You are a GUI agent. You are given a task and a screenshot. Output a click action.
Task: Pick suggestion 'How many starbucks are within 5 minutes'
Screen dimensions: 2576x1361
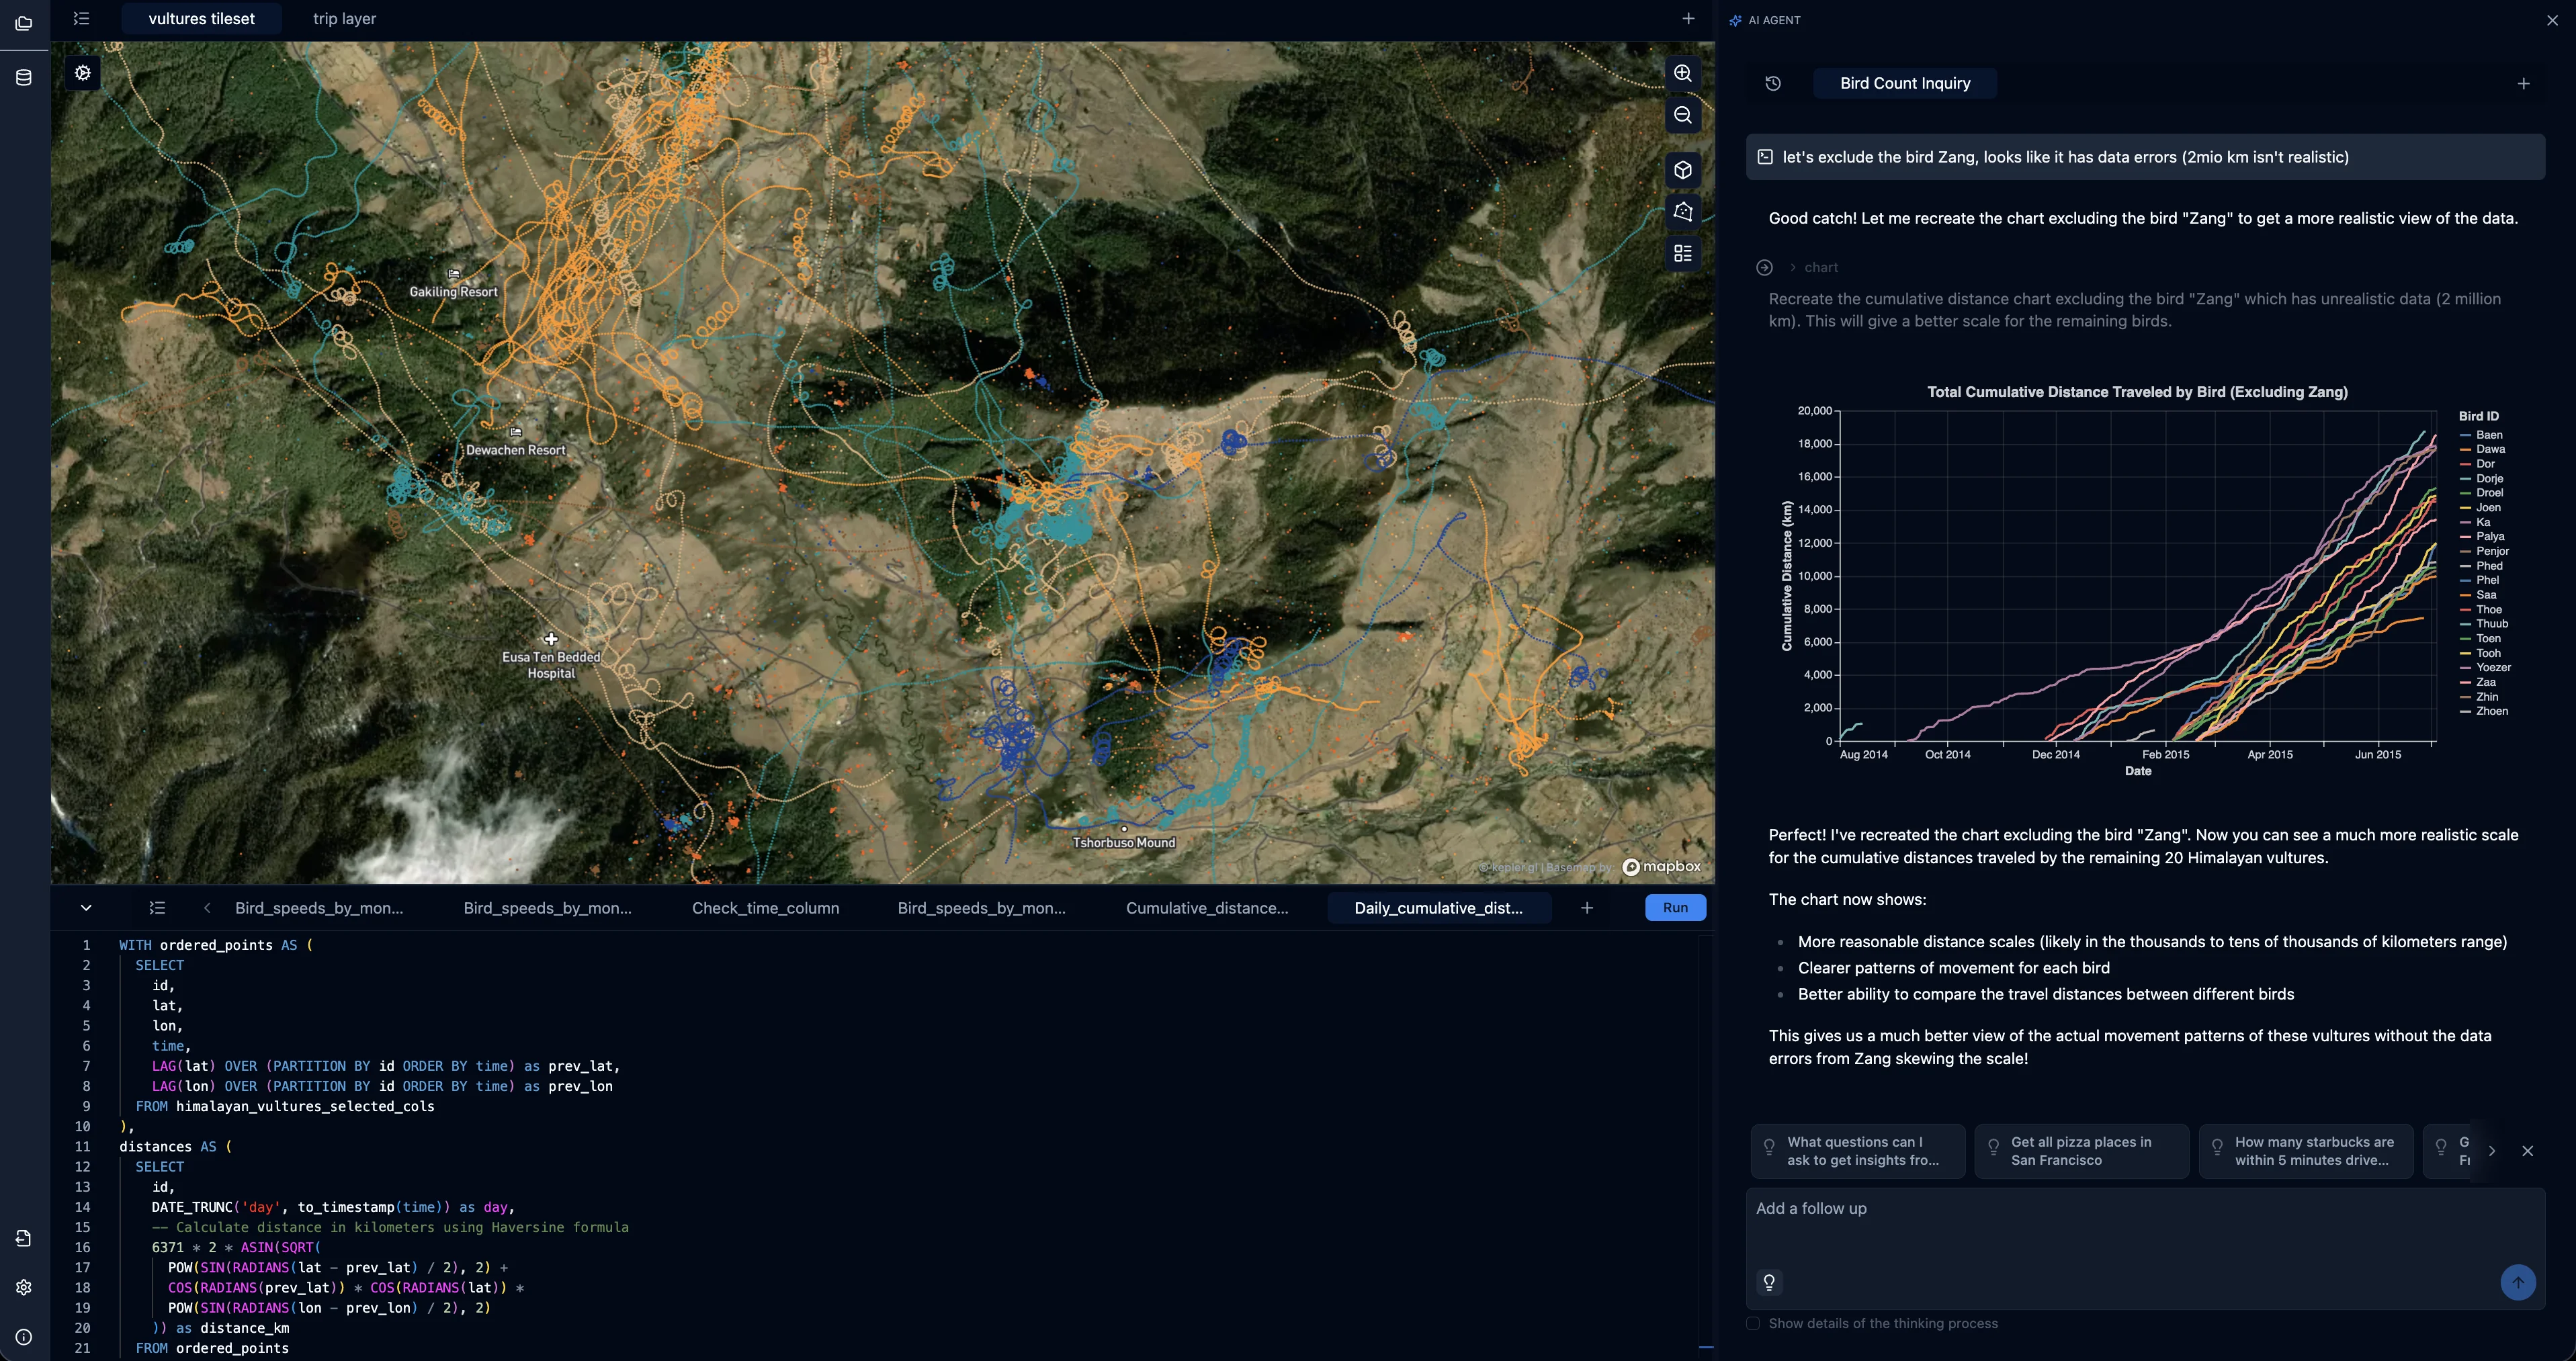2306,1151
